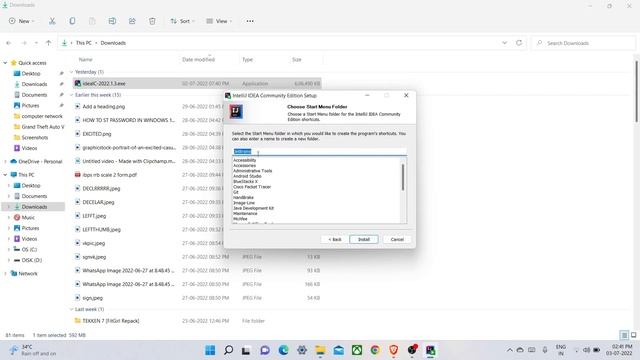Open taskbar Search magnifier icon
This screenshot has width=640, height=360.
229,350
